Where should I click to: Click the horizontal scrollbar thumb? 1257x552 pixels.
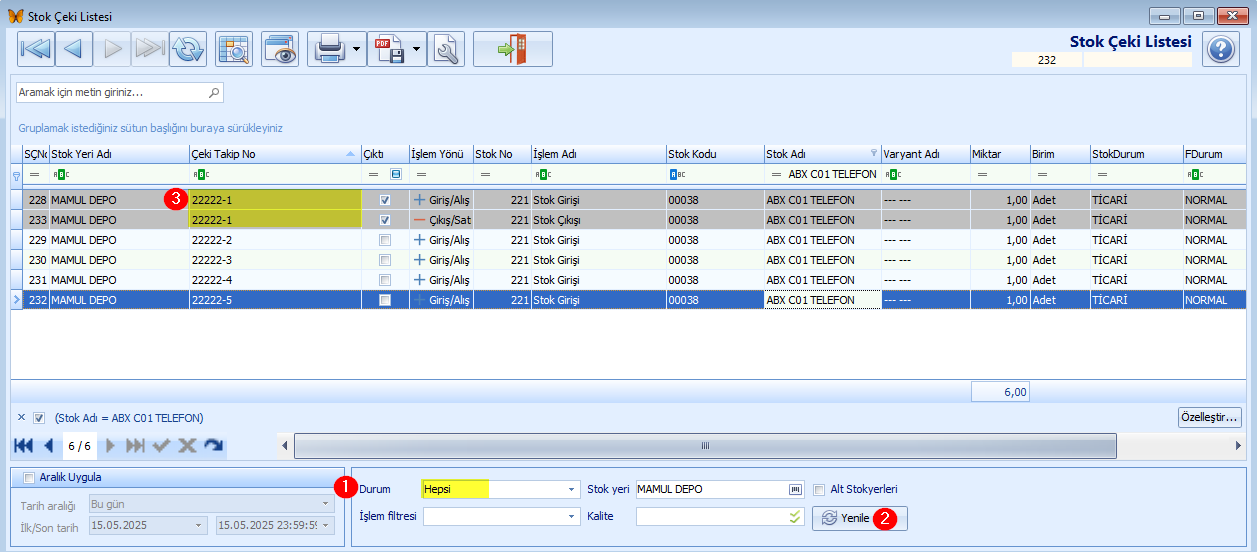point(705,445)
